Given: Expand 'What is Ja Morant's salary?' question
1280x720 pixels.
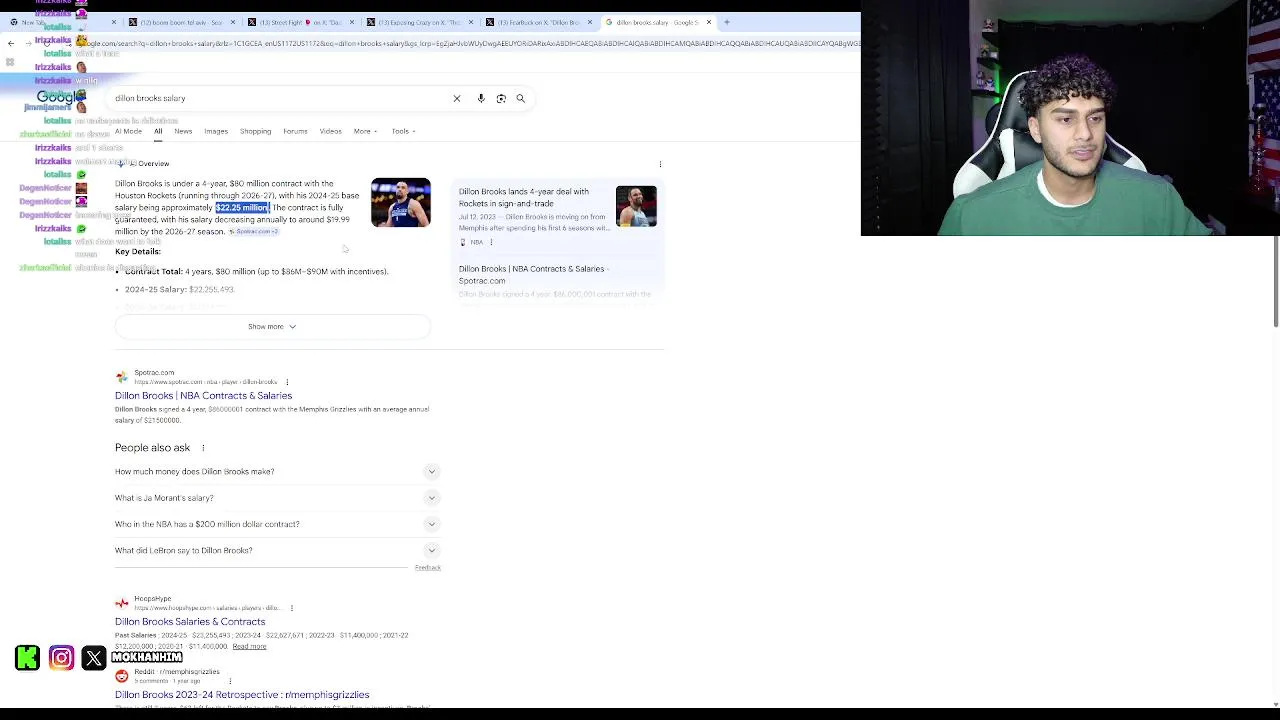Looking at the screenshot, I should pyautogui.click(x=277, y=497).
